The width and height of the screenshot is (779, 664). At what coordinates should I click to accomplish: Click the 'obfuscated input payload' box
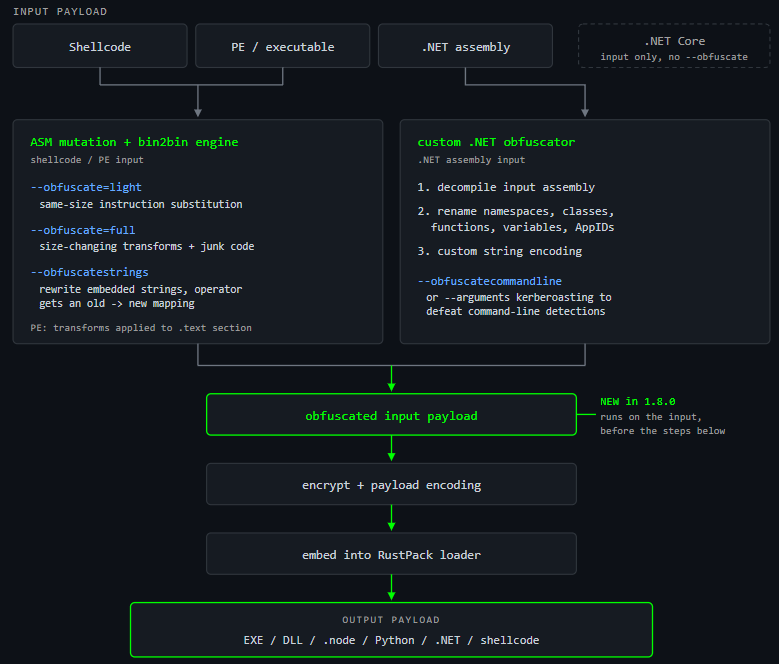391,415
